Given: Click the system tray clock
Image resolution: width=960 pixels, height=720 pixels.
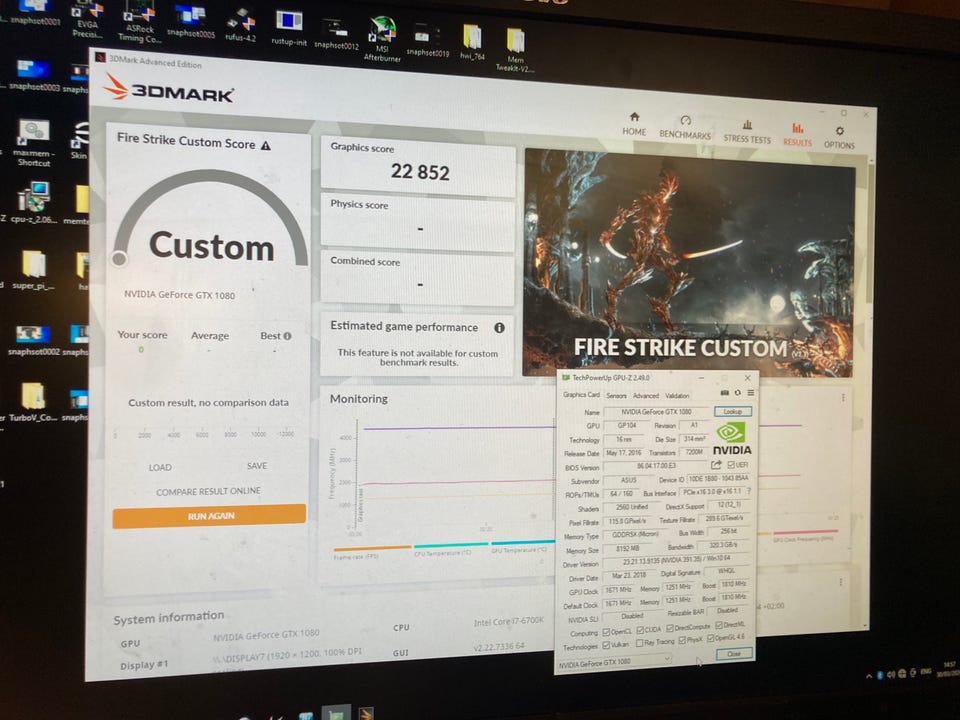Looking at the screenshot, I should (x=949, y=669).
